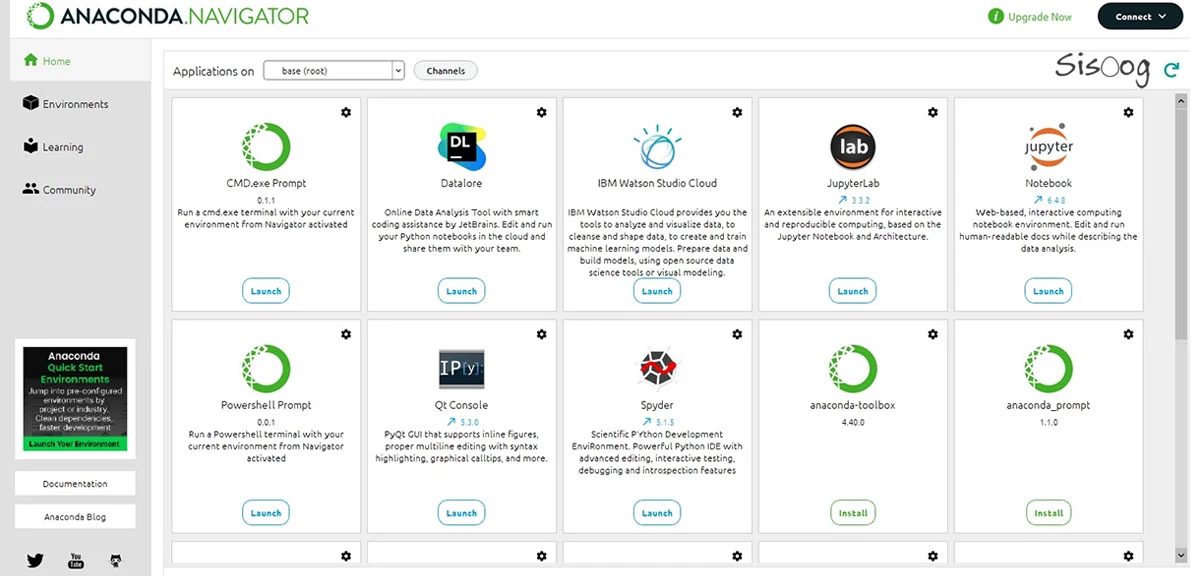This screenshot has width=1200, height=576.
Task: Open the Upgrade Now link
Action: pos(1030,17)
